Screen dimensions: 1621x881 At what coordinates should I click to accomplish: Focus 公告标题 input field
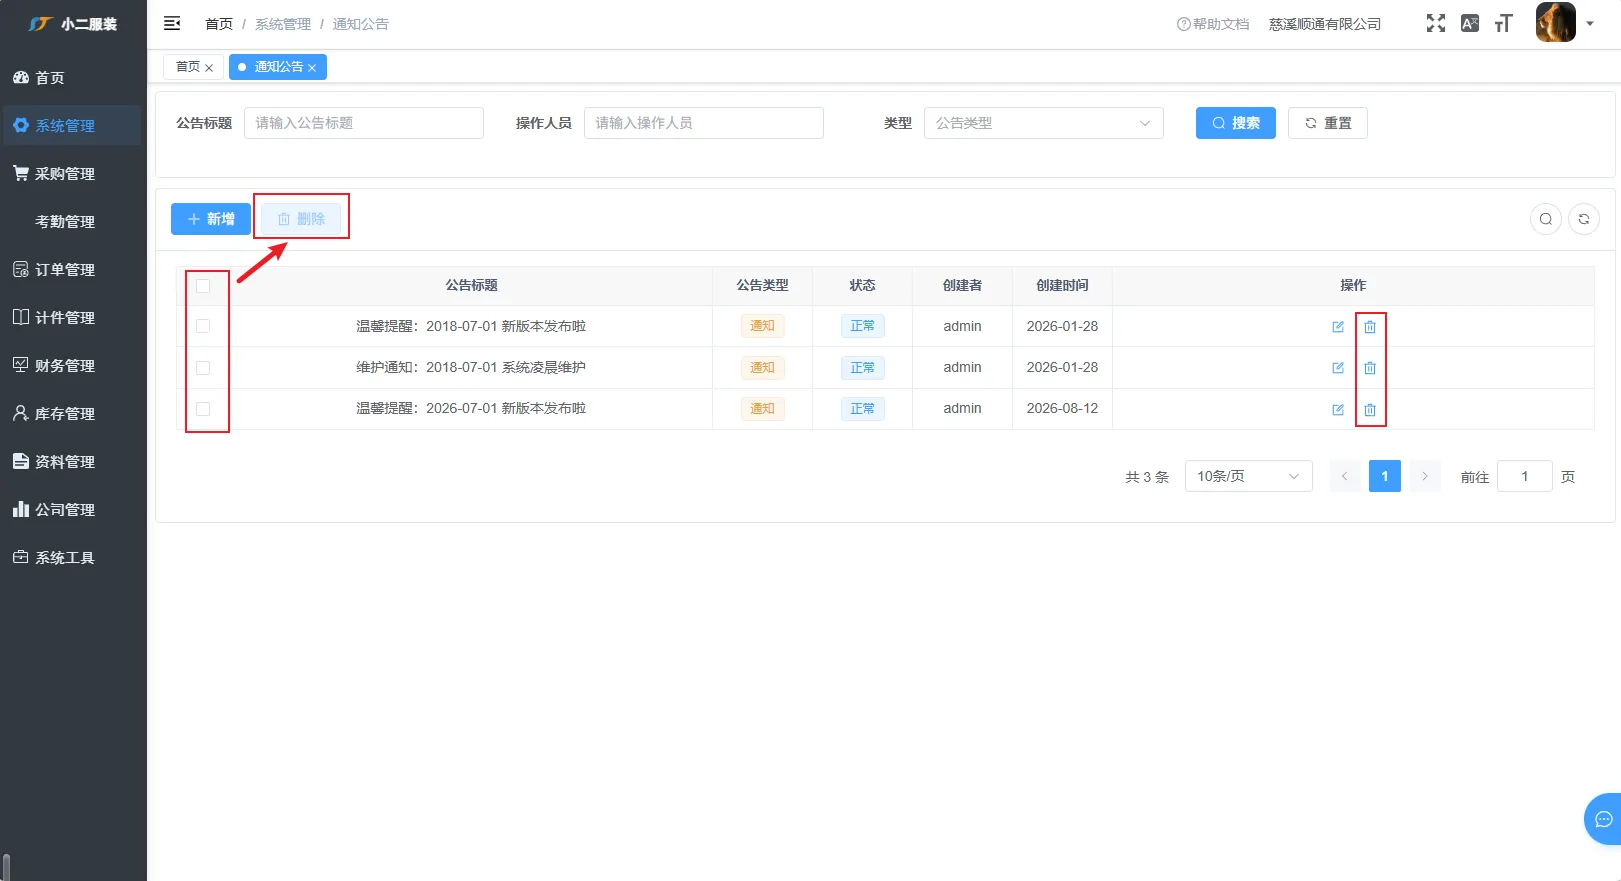click(x=364, y=123)
